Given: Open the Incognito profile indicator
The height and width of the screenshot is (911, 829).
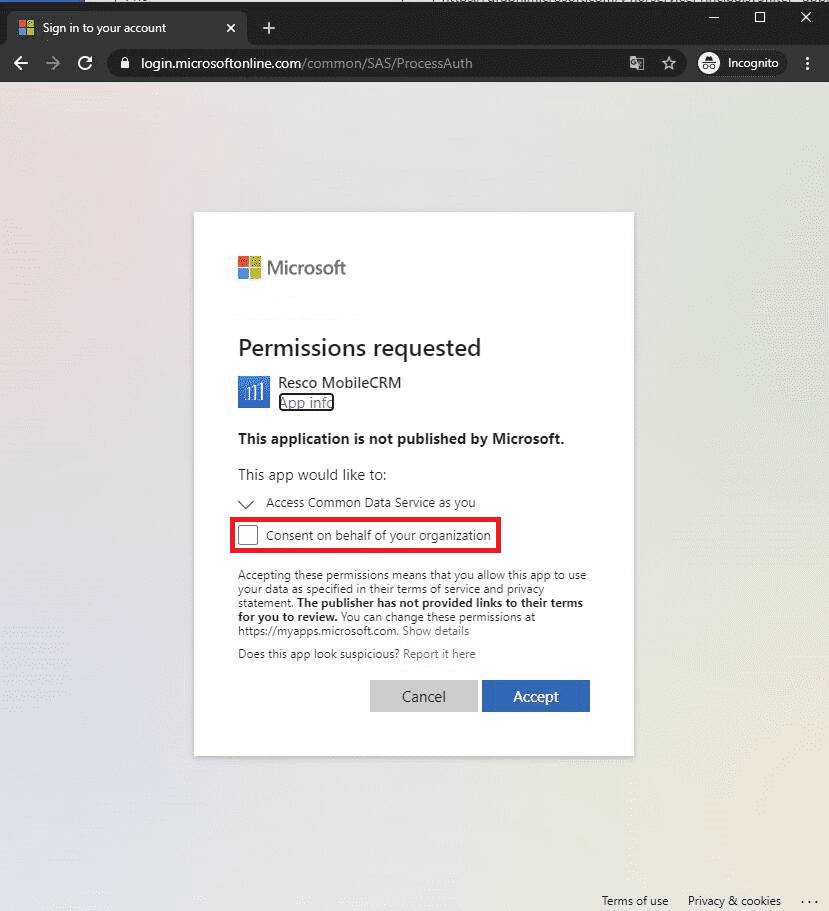Looking at the screenshot, I should (740, 63).
